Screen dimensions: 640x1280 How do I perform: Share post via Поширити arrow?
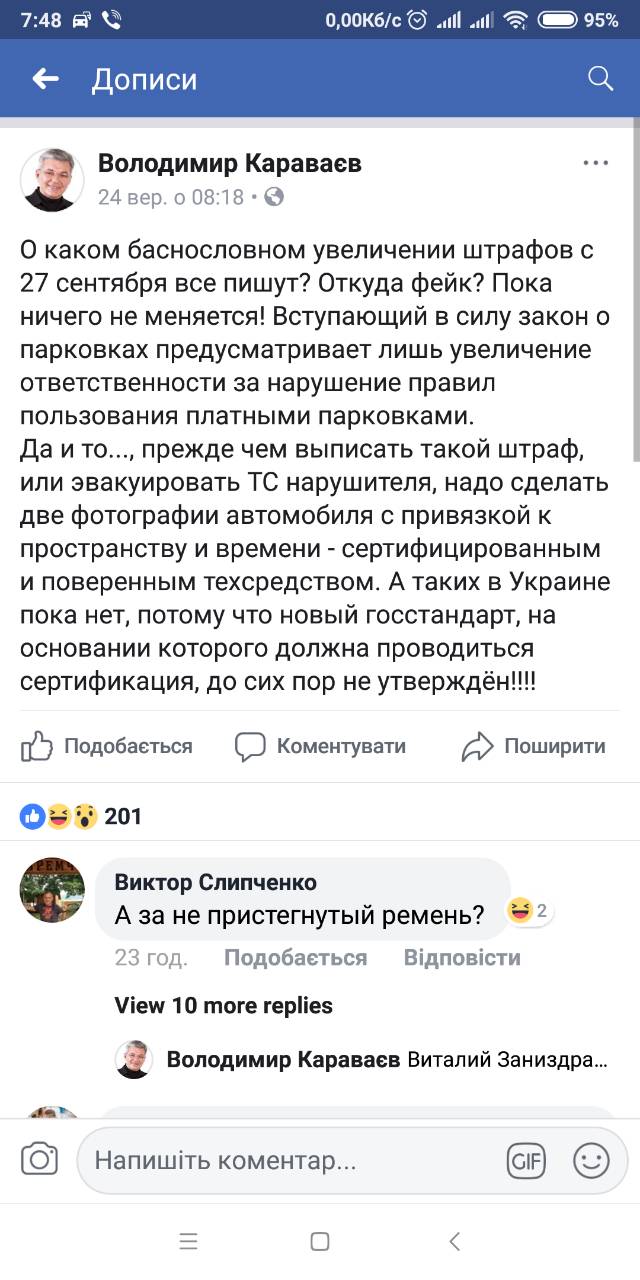coord(534,746)
